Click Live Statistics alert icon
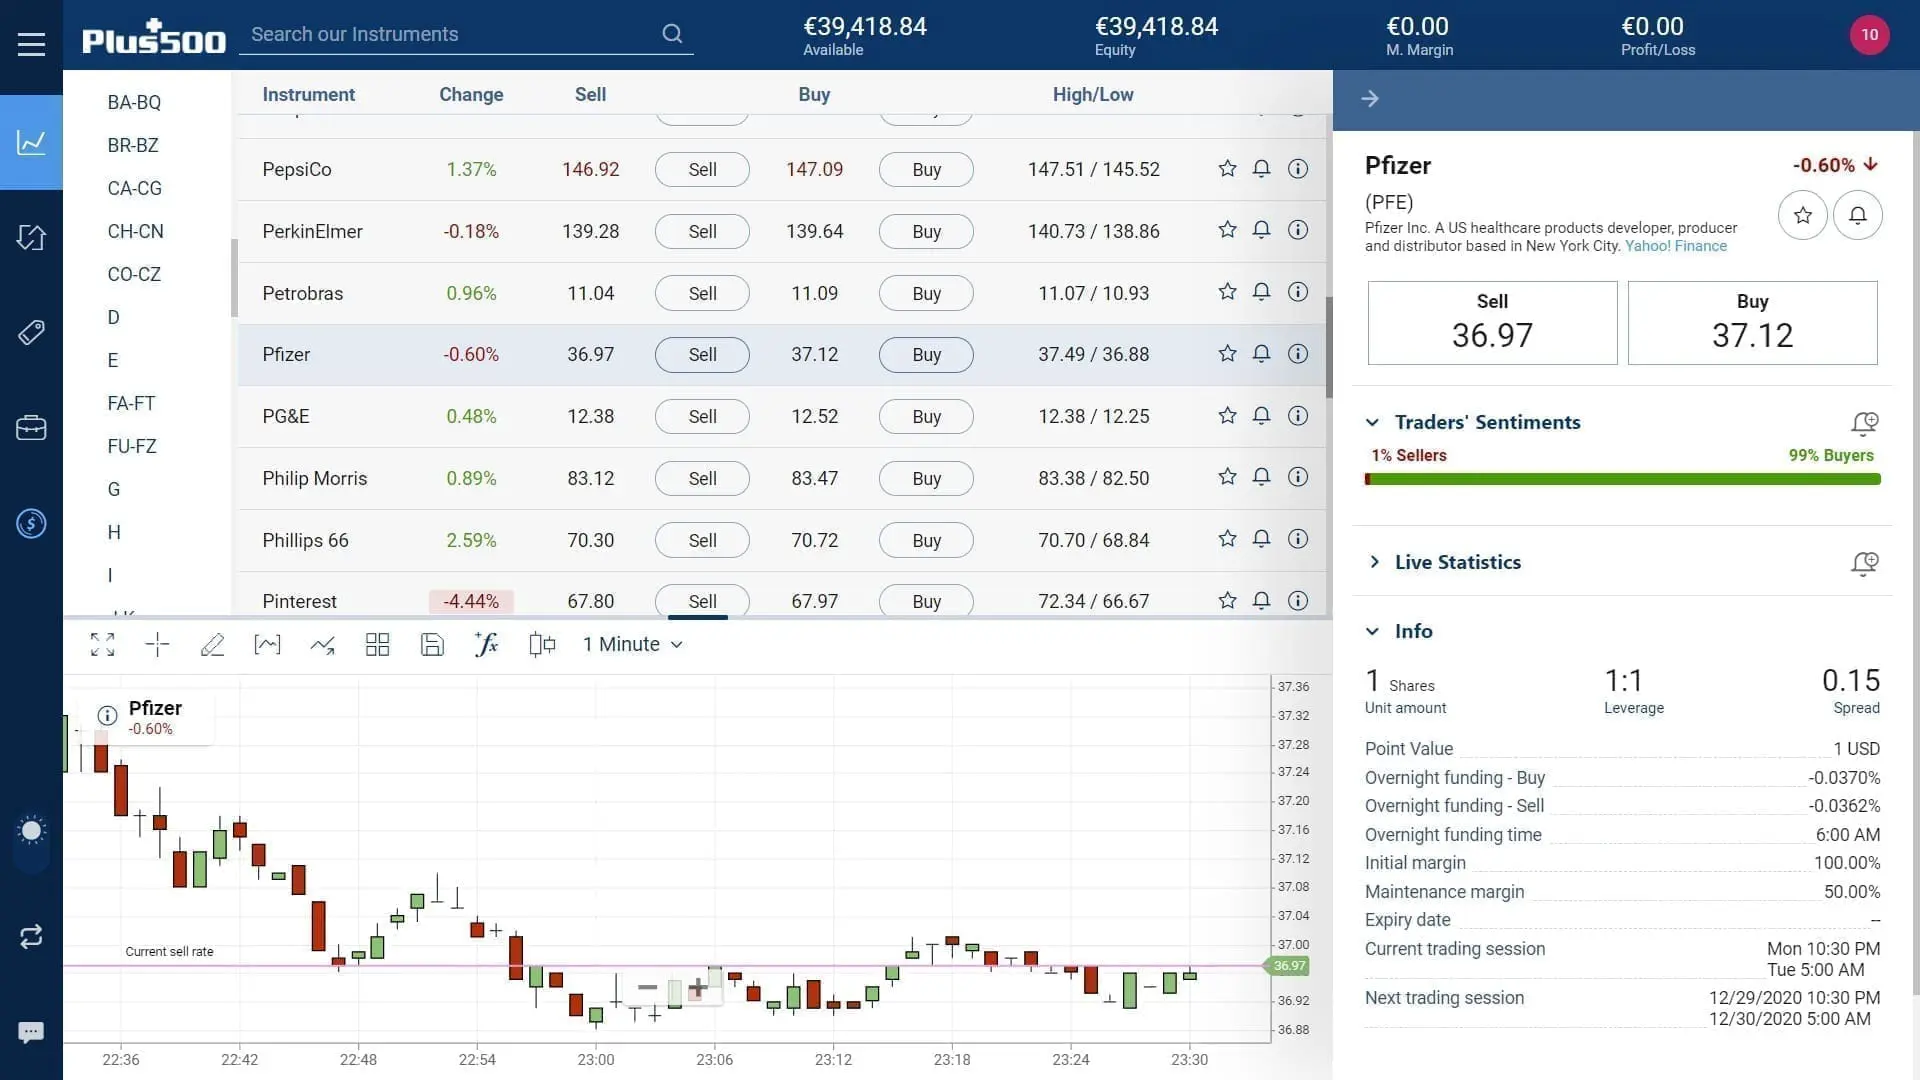This screenshot has height=1080, width=1920. point(1864,563)
